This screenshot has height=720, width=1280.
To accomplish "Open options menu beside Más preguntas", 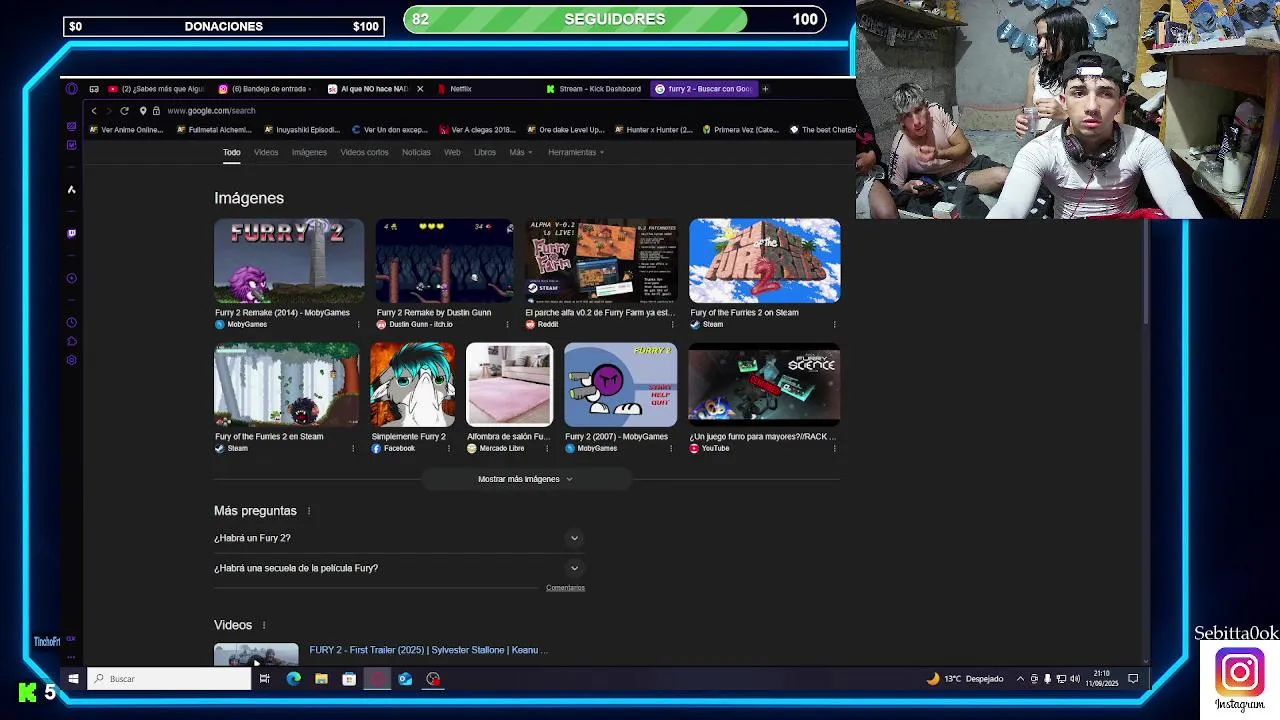I will point(309,511).
